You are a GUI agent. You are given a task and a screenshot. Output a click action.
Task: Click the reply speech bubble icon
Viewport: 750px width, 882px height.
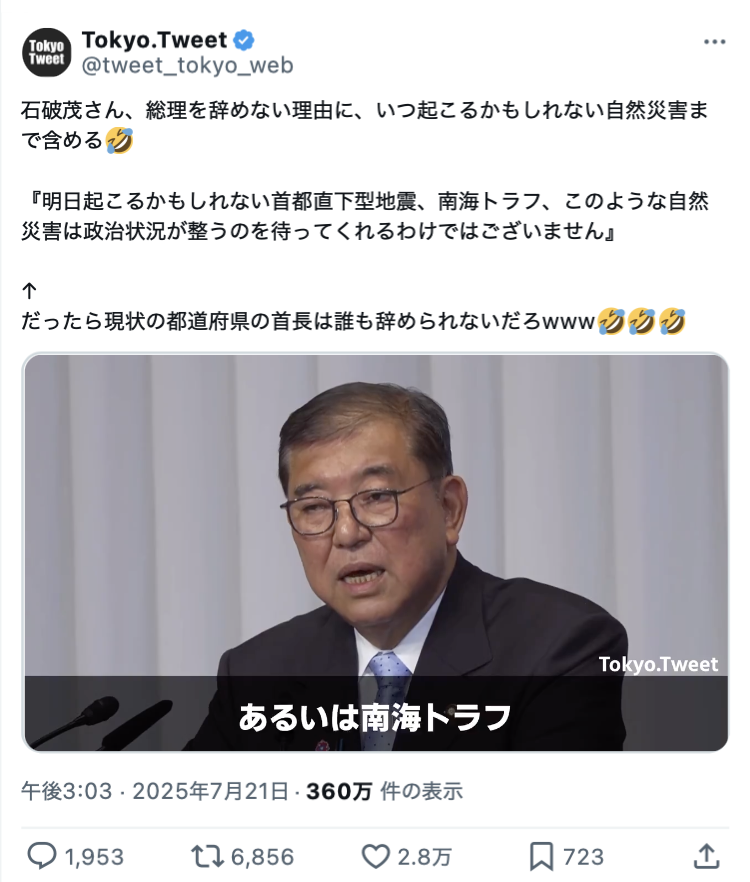42,856
